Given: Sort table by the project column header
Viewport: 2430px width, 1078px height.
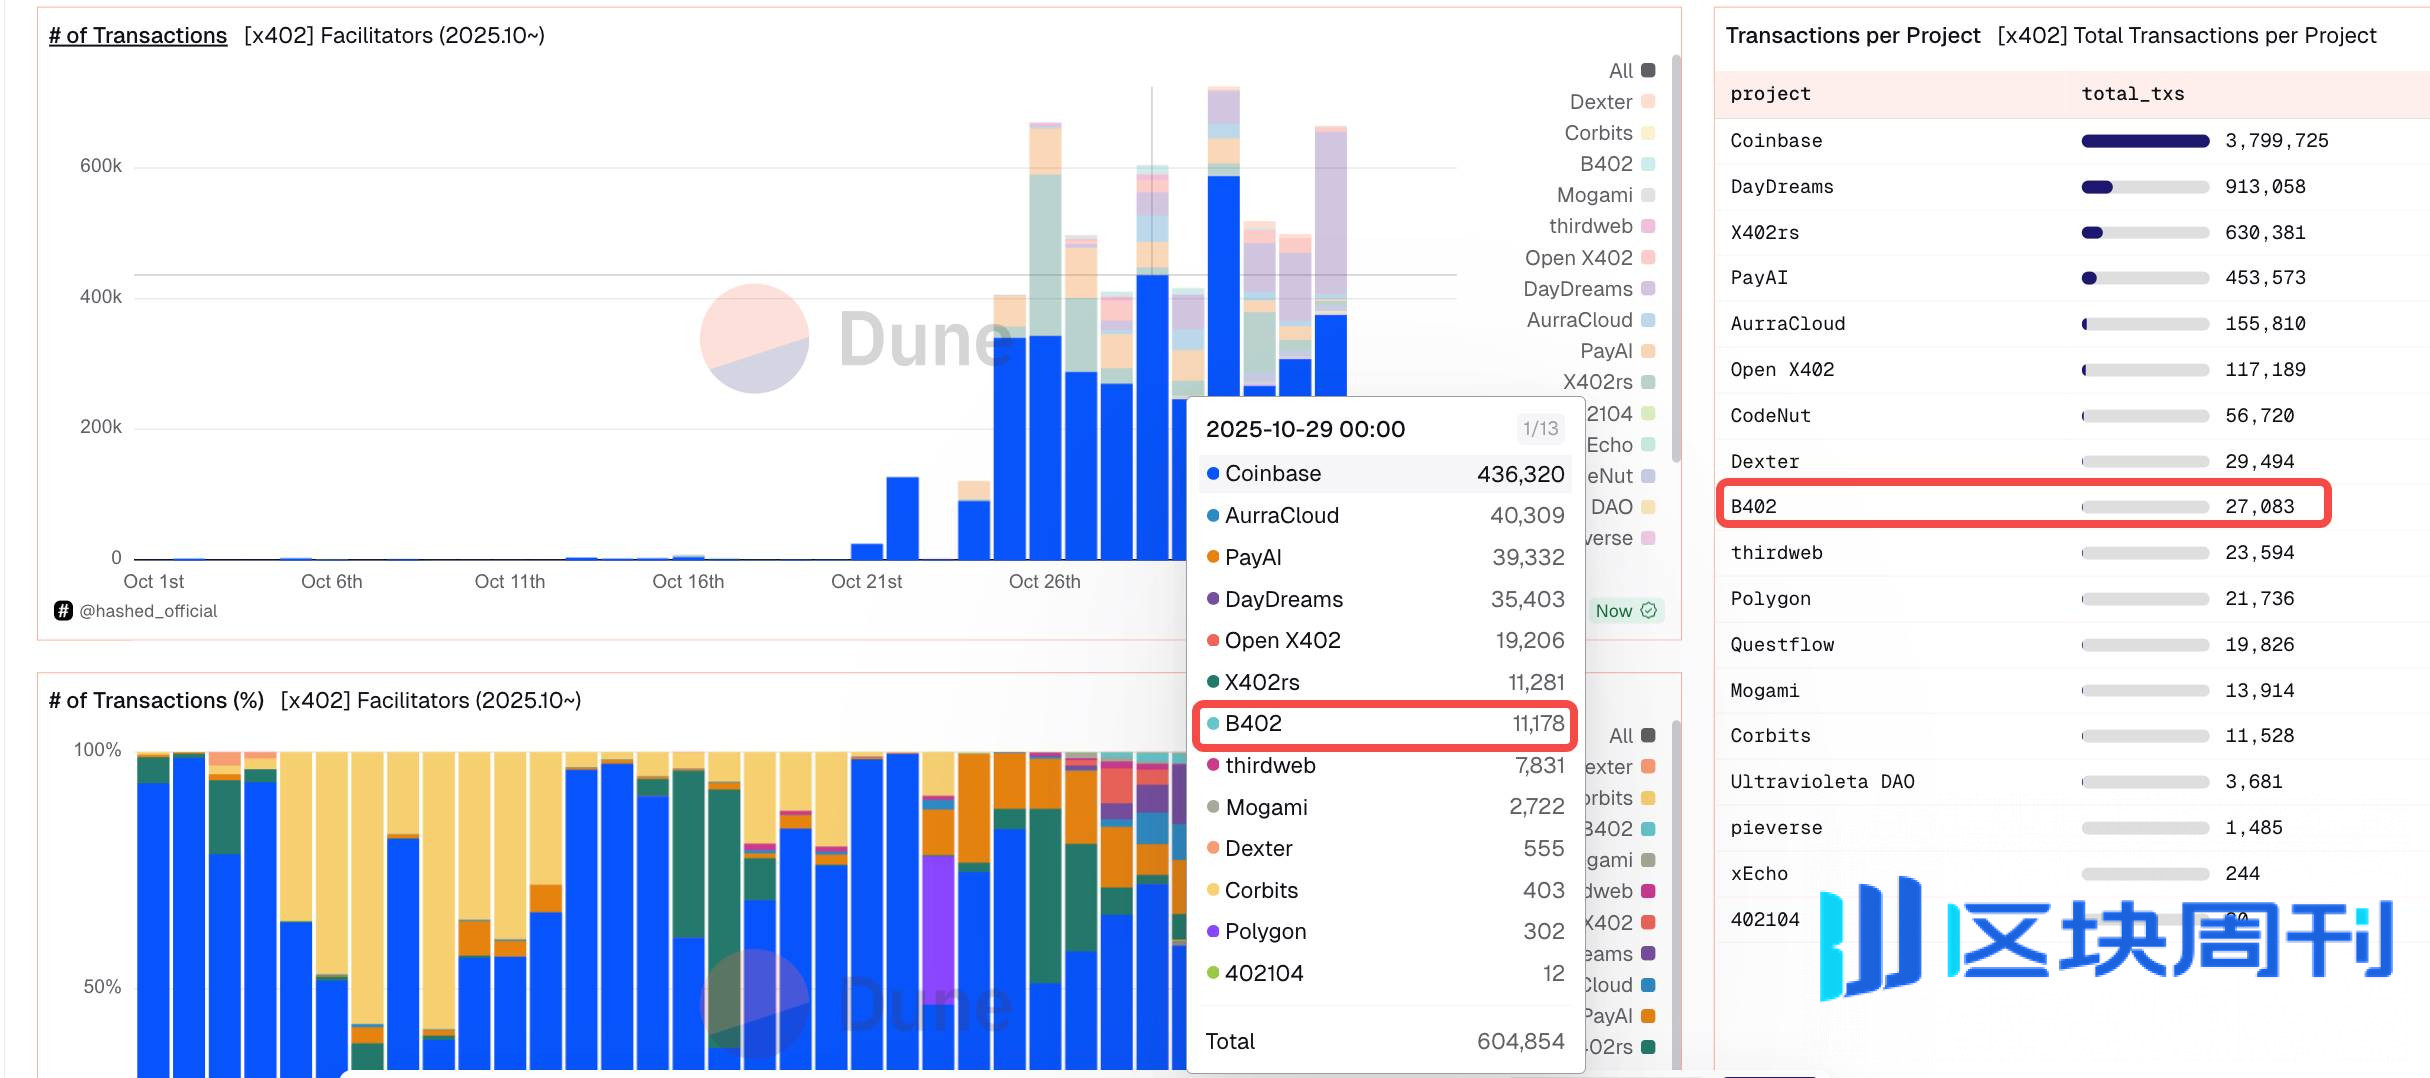Looking at the screenshot, I should click(1770, 94).
